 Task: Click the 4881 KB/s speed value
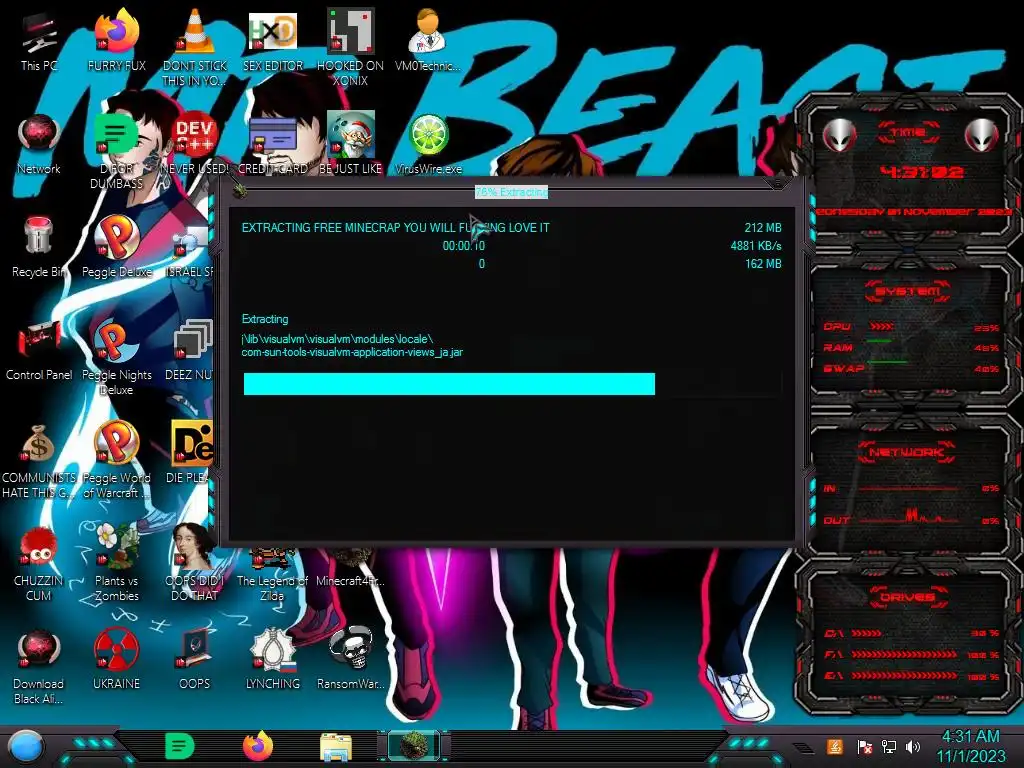[x=756, y=246]
